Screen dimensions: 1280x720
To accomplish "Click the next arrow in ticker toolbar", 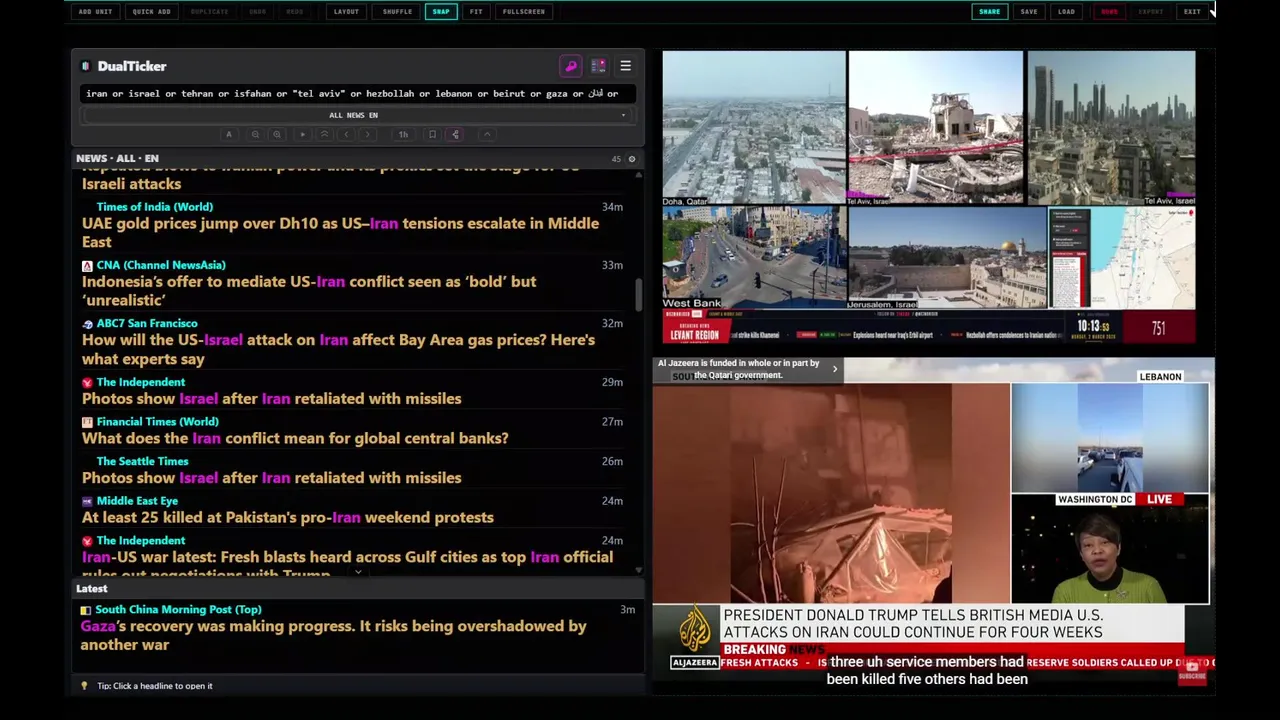I will point(369,134).
